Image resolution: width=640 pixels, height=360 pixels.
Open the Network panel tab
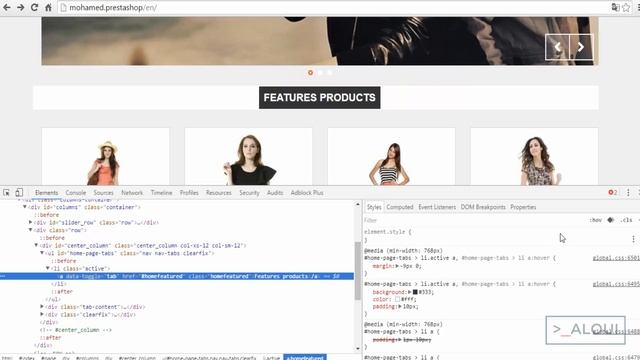click(132, 193)
